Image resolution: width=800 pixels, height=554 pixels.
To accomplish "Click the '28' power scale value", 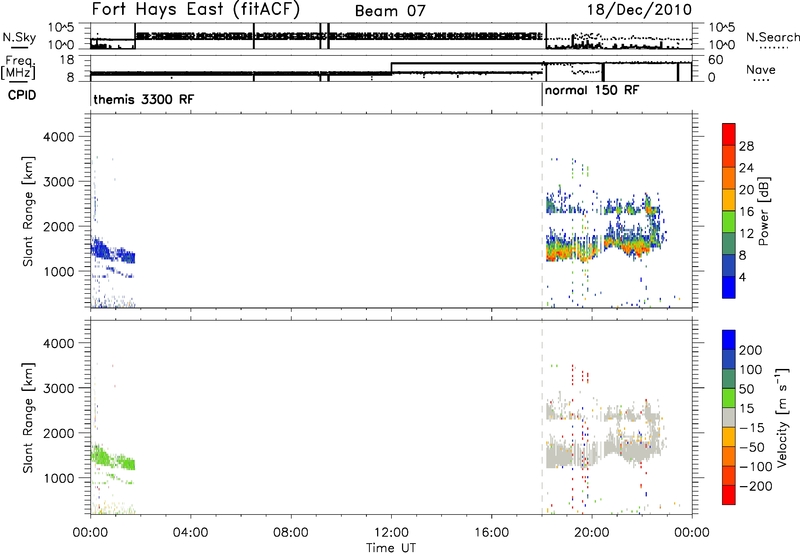I will pos(746,146).
